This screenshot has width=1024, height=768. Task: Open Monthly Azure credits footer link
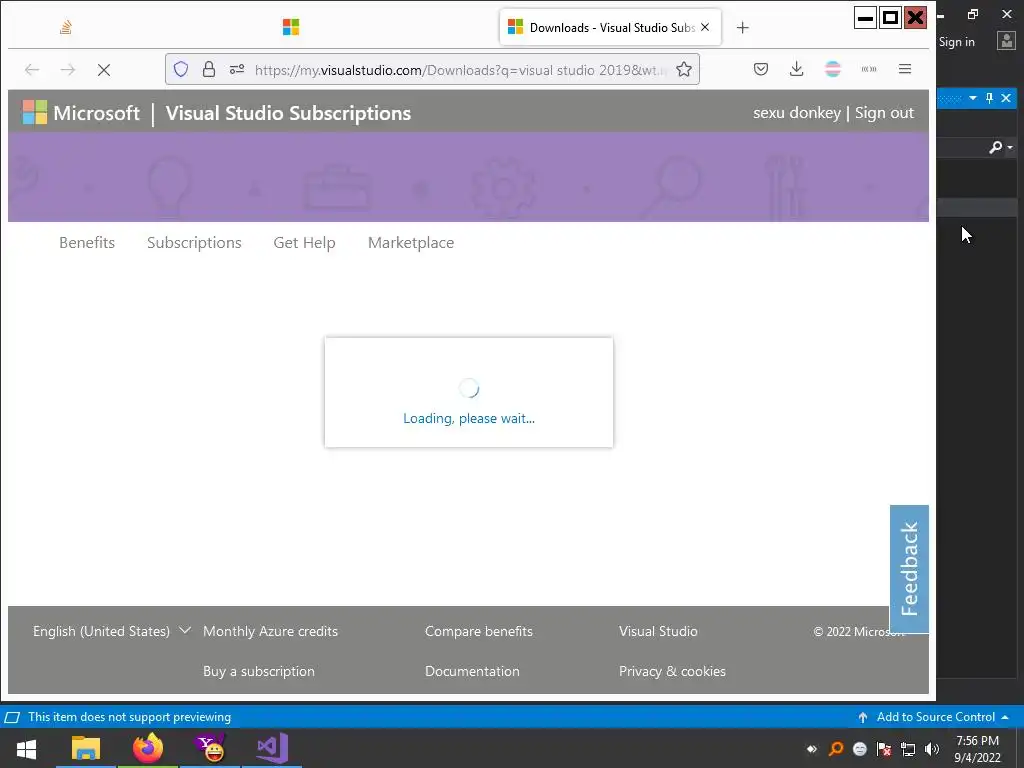(270, 632)
